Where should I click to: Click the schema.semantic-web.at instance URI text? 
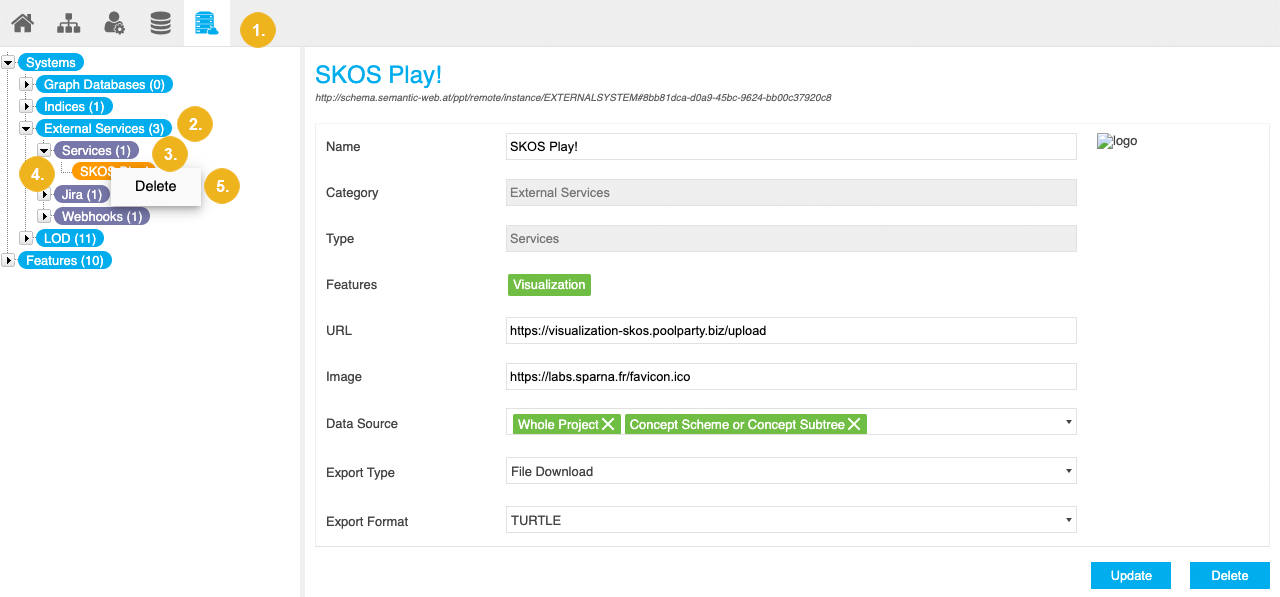(573, 98)
